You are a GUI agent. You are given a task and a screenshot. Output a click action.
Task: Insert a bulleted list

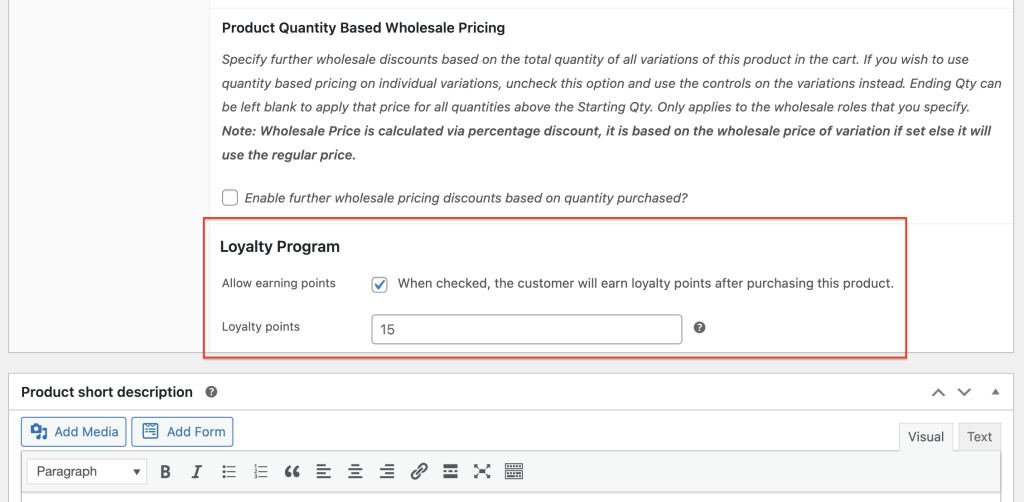[x=229, y=472]
